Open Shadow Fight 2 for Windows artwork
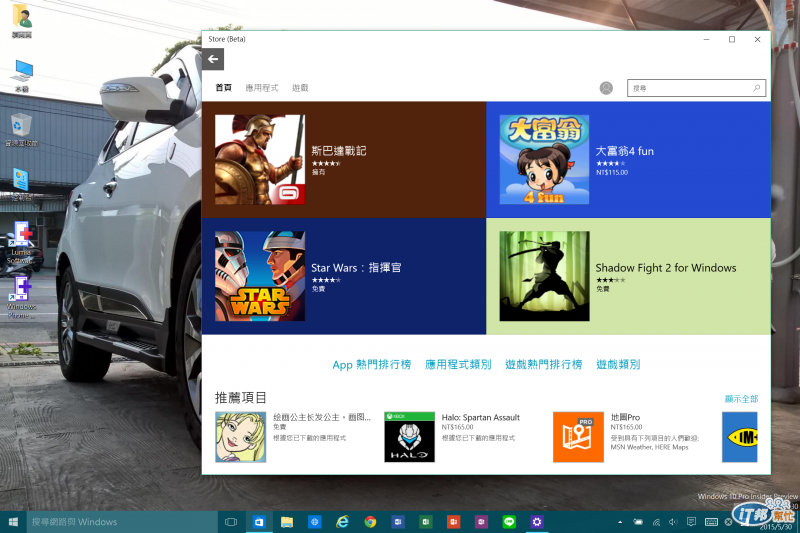800x533 pixels. [x=544, y=276]
